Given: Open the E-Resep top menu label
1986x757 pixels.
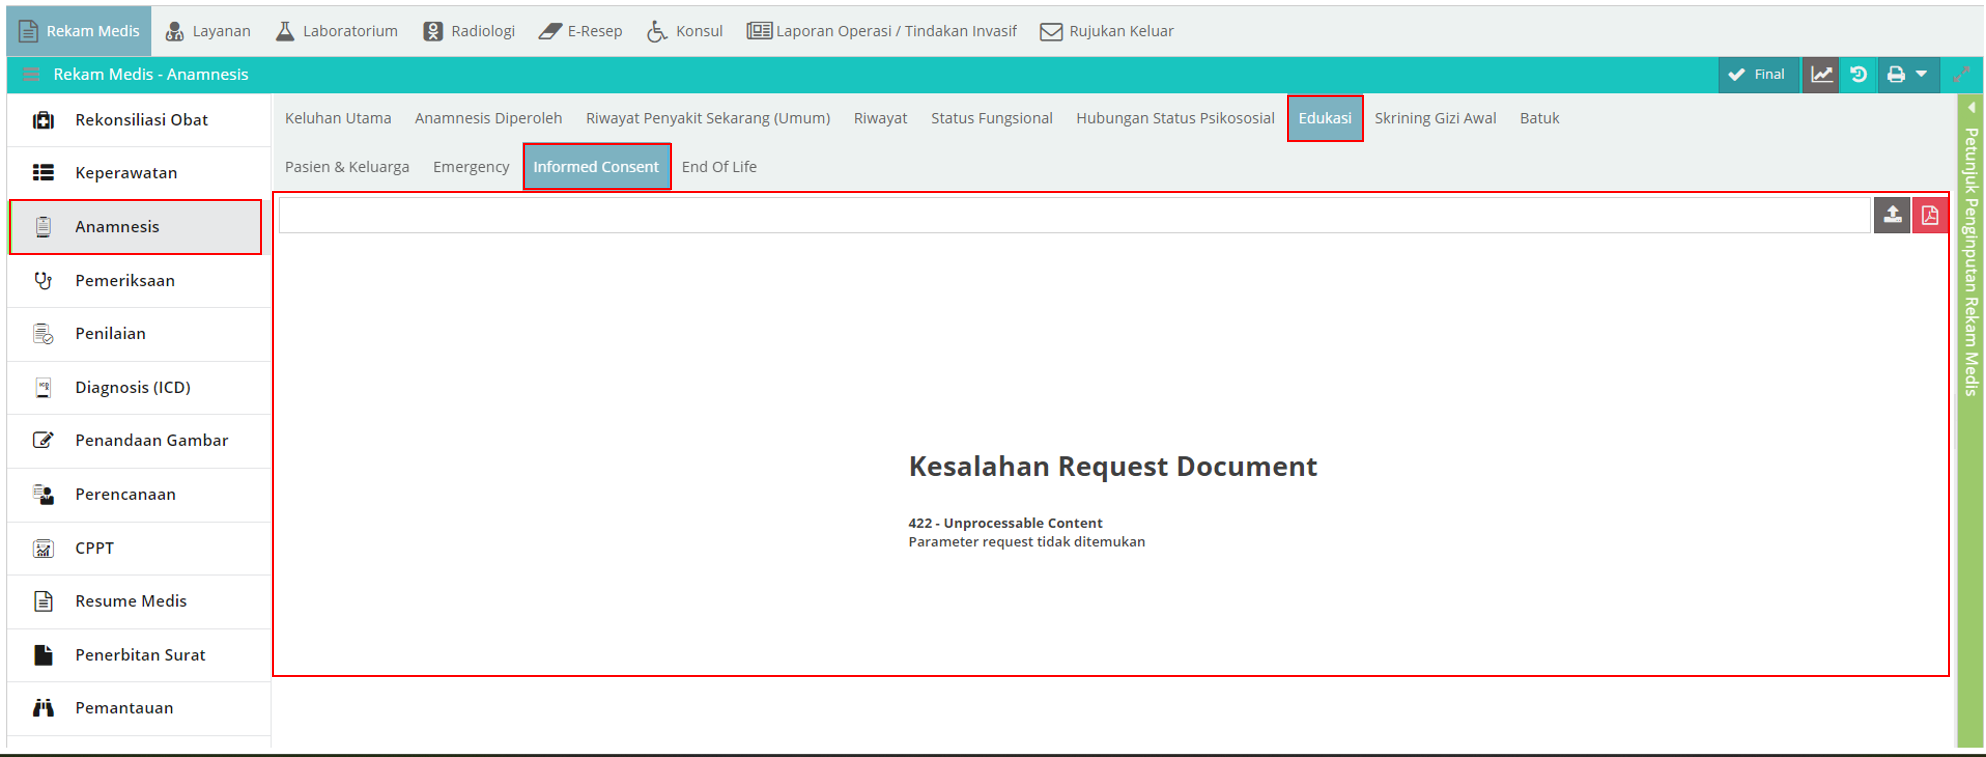Looking at the screenshot, I should pyautogui.click(x=595, y=31).
